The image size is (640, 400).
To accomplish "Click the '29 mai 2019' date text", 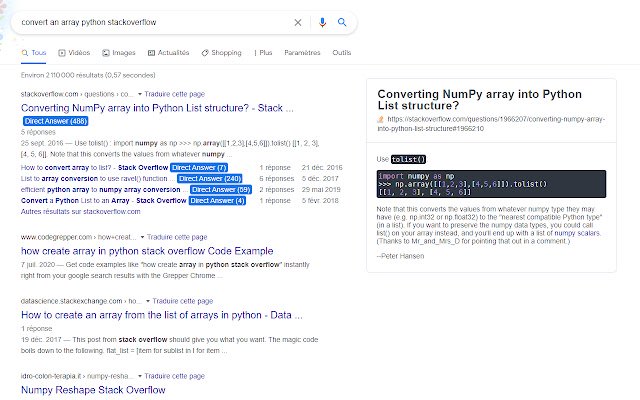I will (x=321, y=190).
